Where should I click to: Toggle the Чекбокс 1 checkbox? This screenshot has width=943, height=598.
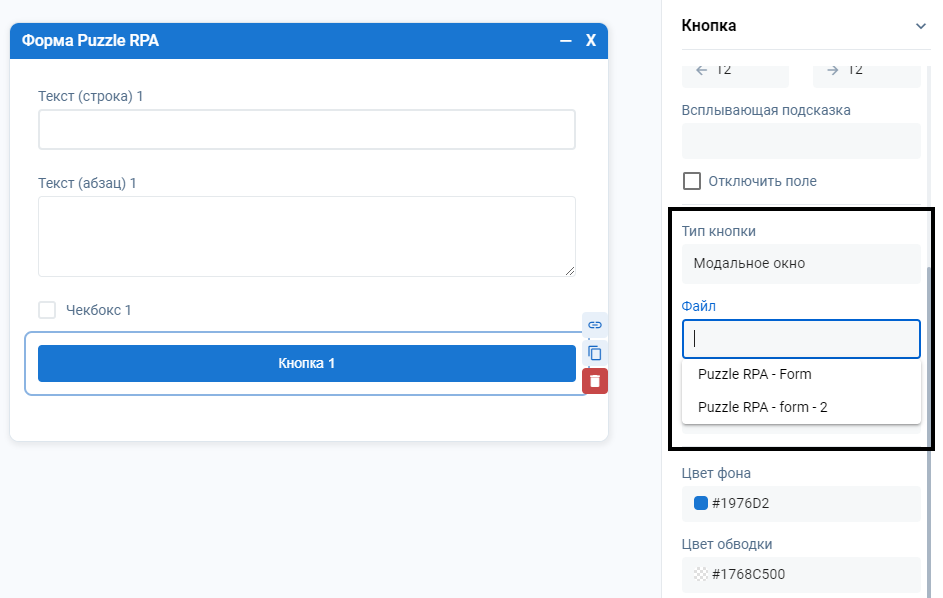click(x=47, y=310)
